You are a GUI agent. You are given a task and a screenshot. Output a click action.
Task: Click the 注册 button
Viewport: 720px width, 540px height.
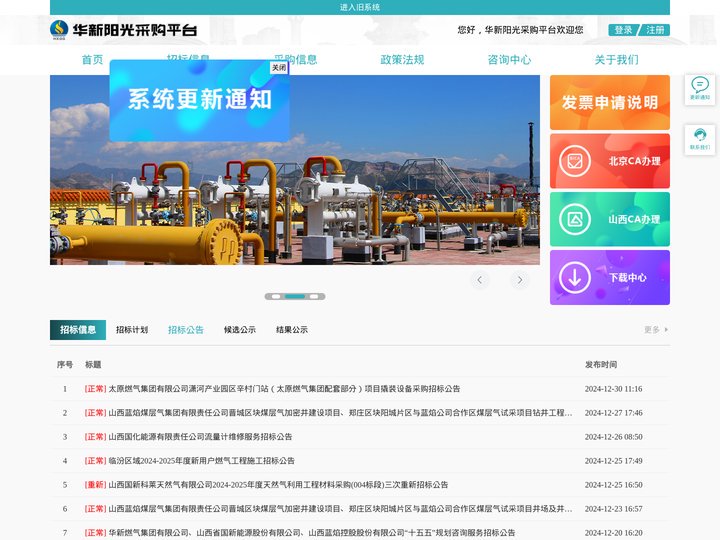tap(655, 30)
